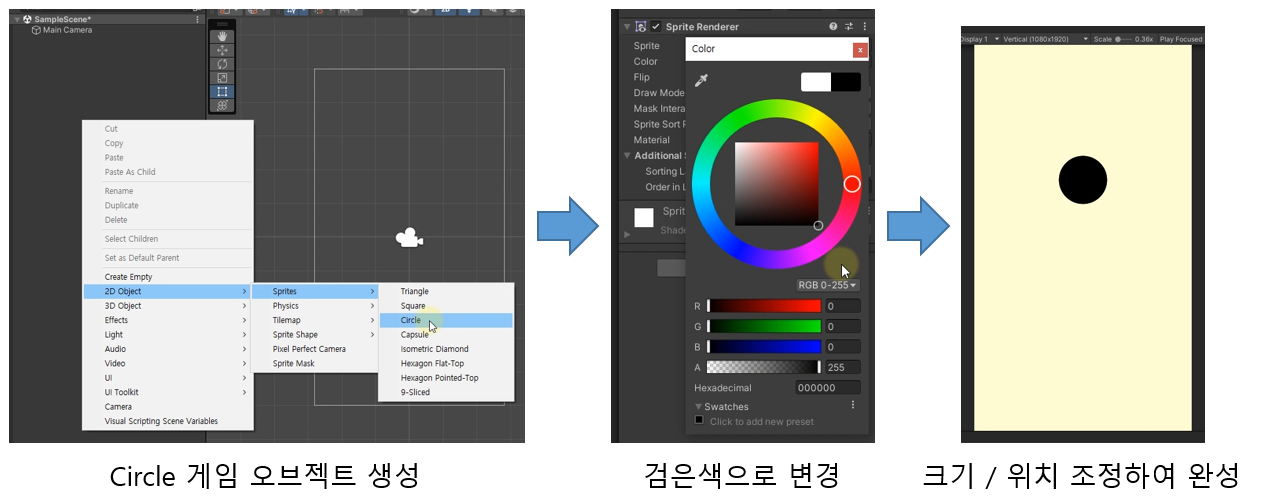Select Create Empty in context menu
This screenshot has width=1268, height=500.
(167, 277)
